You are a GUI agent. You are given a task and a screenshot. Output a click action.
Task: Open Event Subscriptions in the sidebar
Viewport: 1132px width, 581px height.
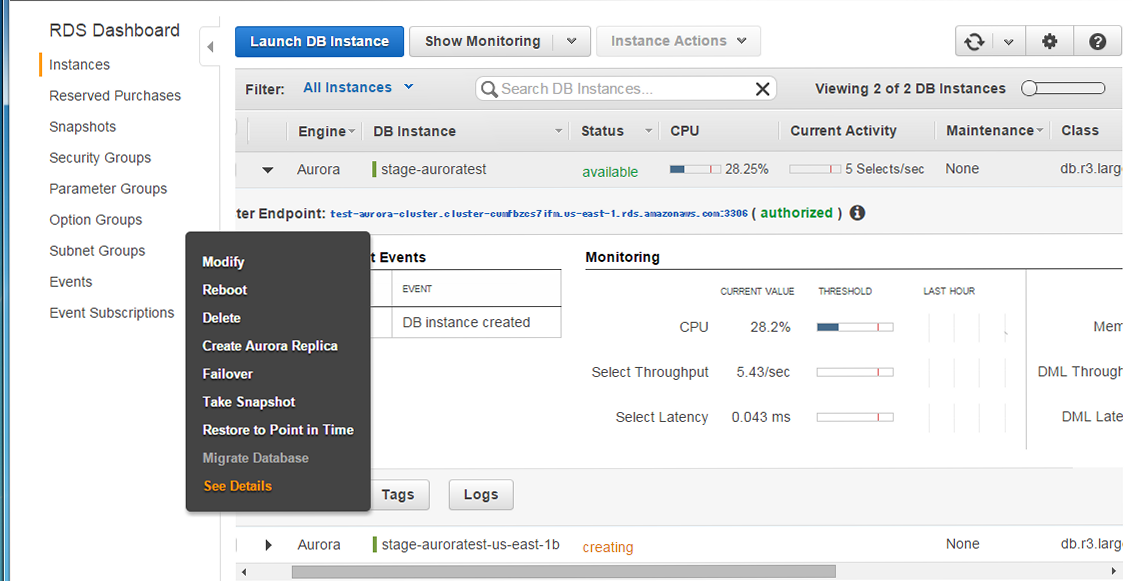click(112, 313)
